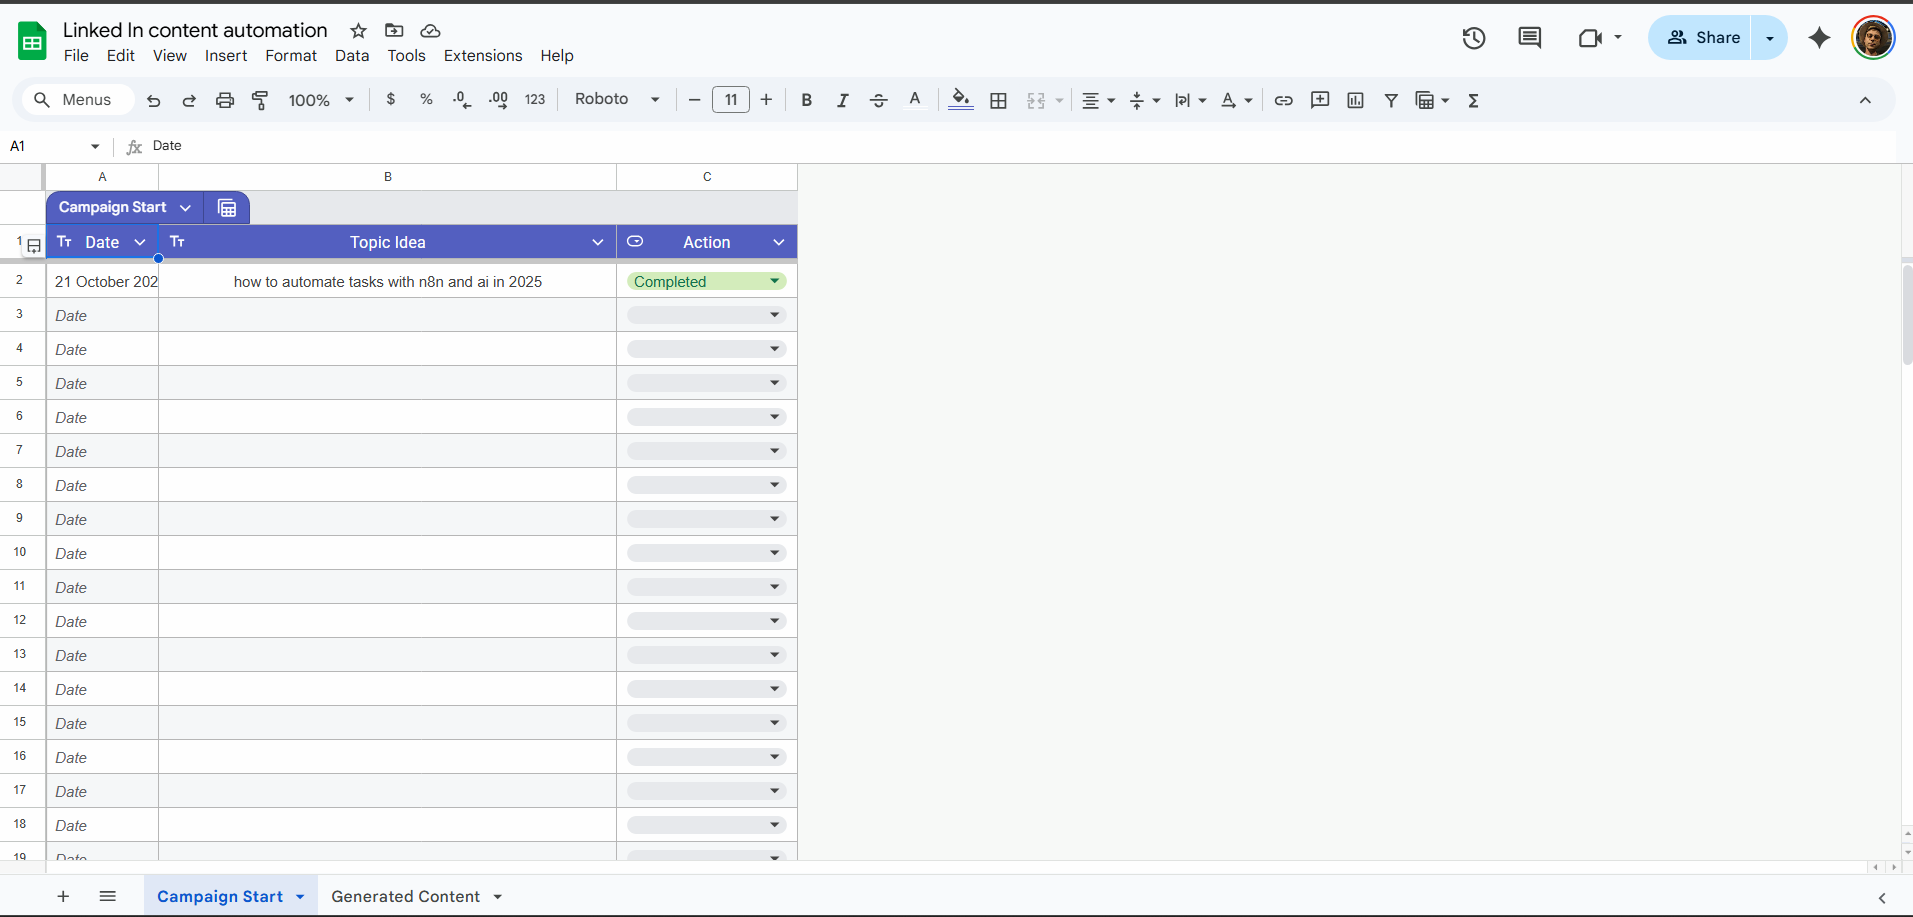Click the Share button
This screenshot has height=917, width=1913.
(1703, 38)
